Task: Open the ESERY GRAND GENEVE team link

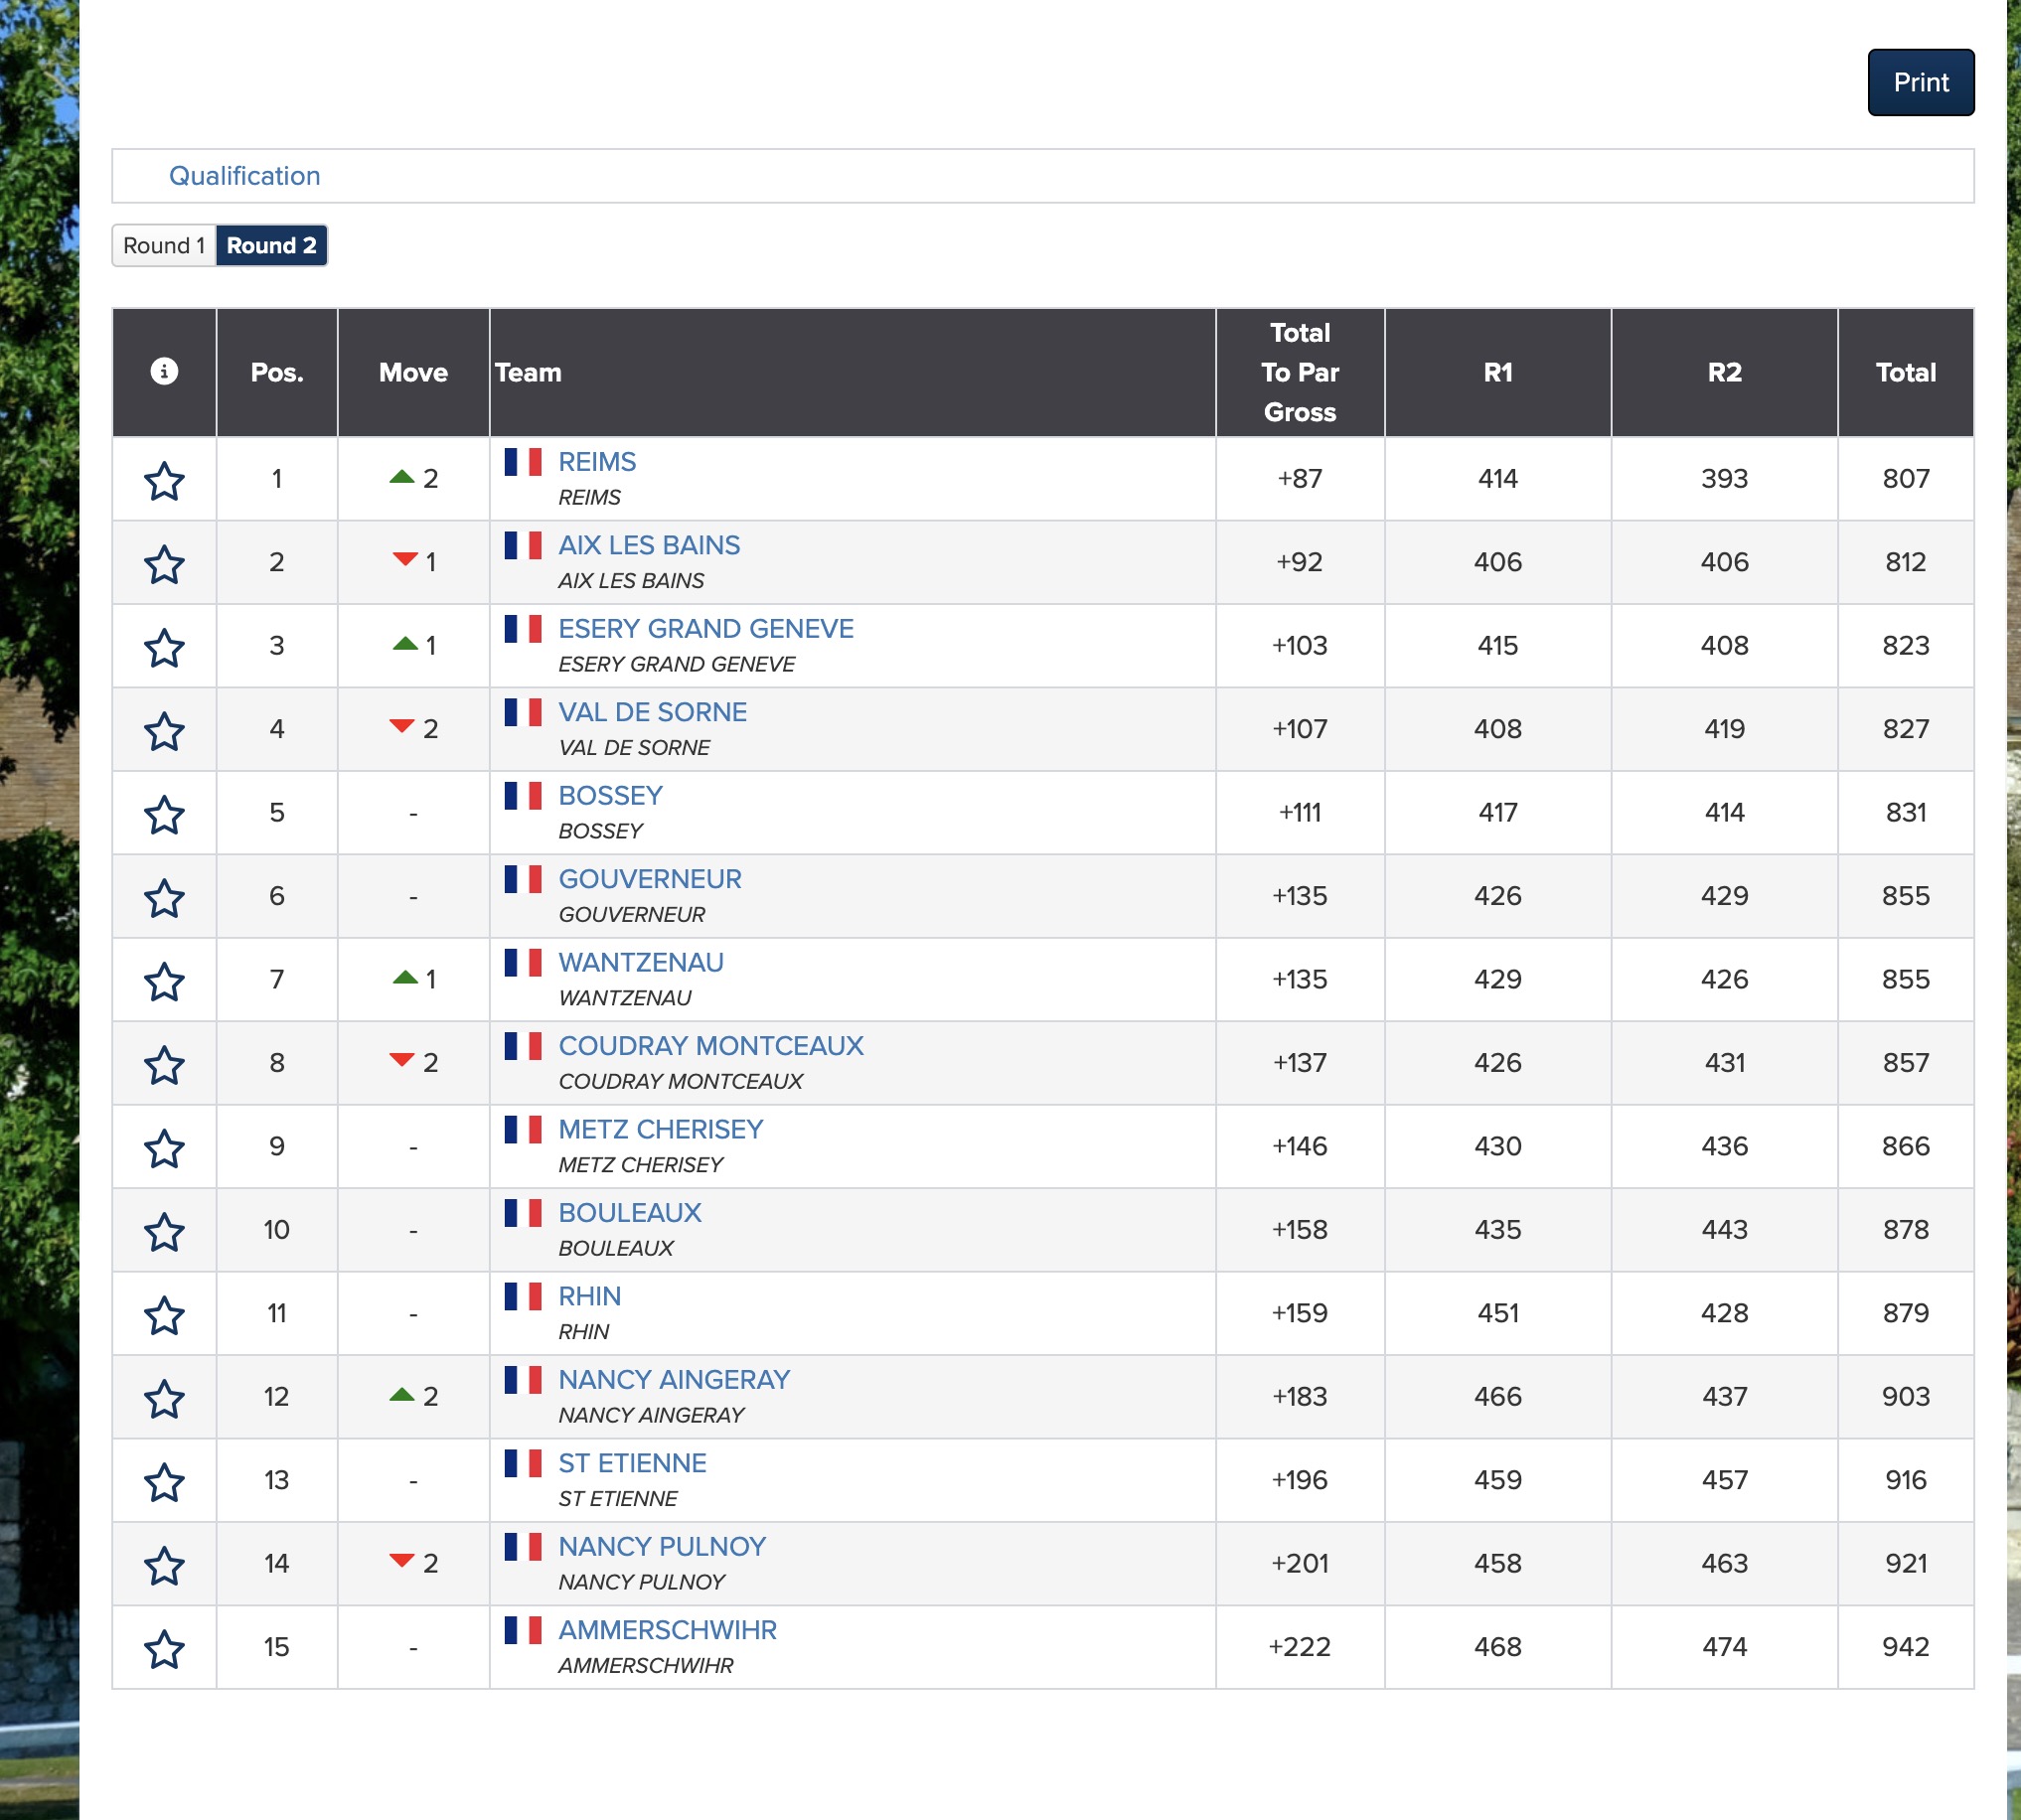Action: [706, 629]
